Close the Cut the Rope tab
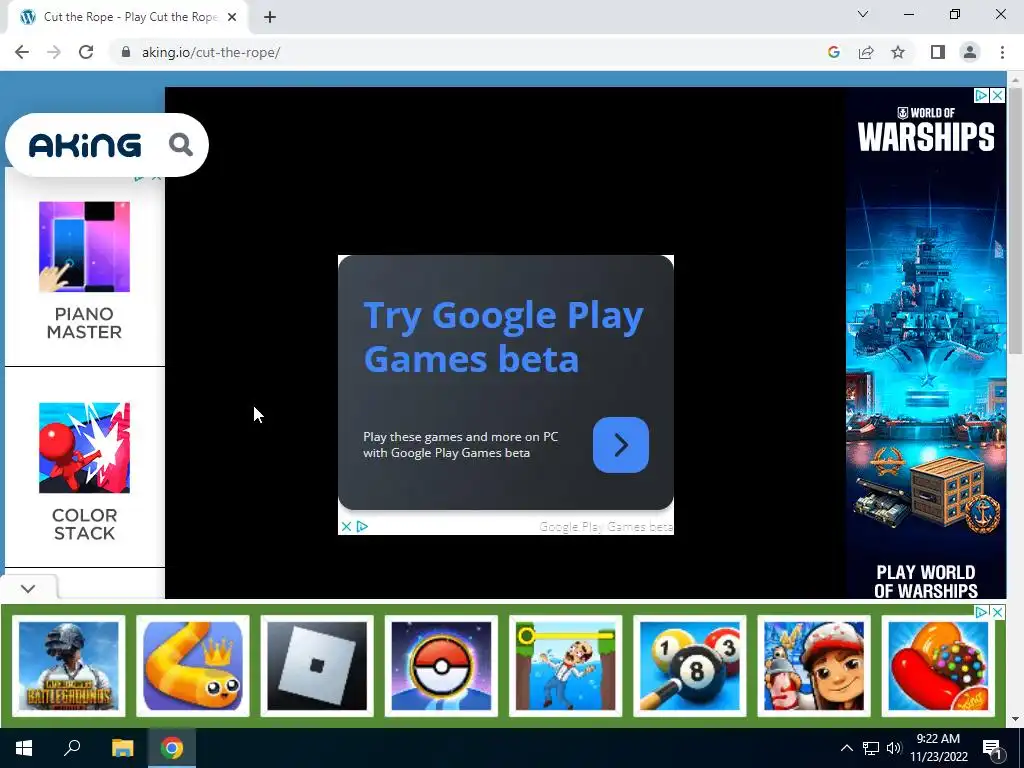1024x768 pixels. 232,17
